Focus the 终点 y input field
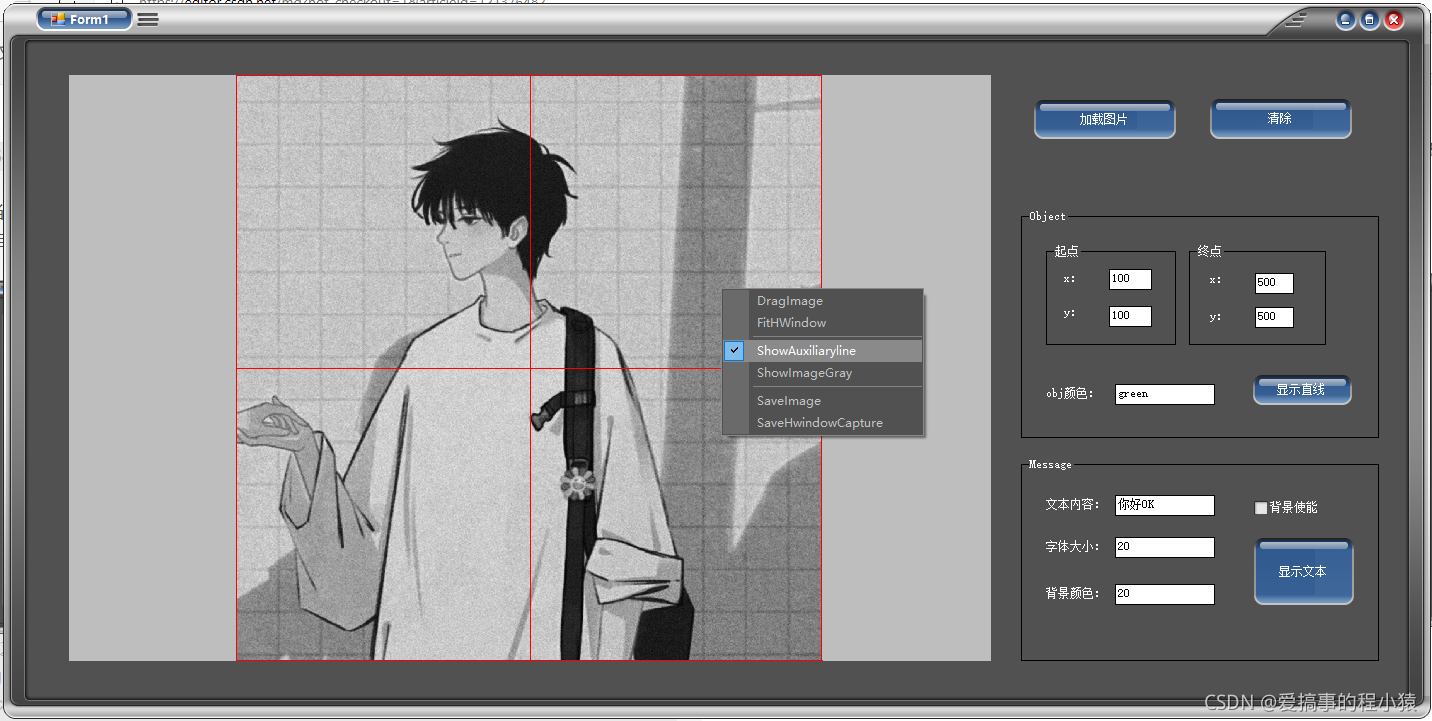The height and width of the screenshot is (721, 1432). 1274,317
